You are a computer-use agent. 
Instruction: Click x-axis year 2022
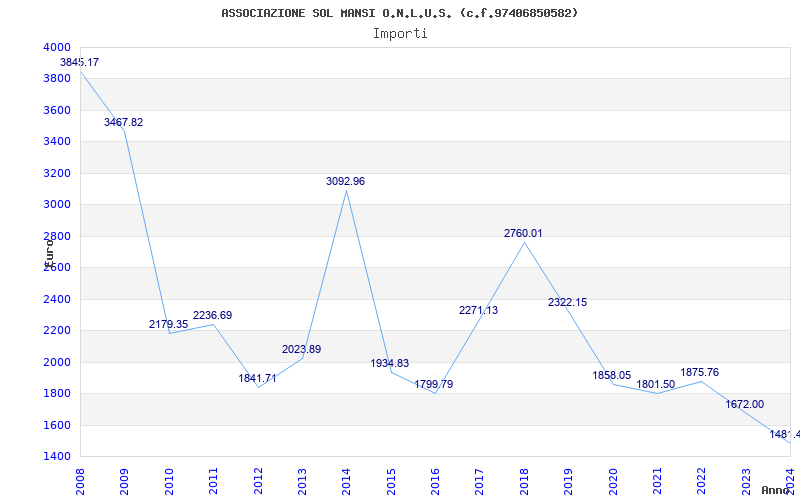tap(702, 482)
